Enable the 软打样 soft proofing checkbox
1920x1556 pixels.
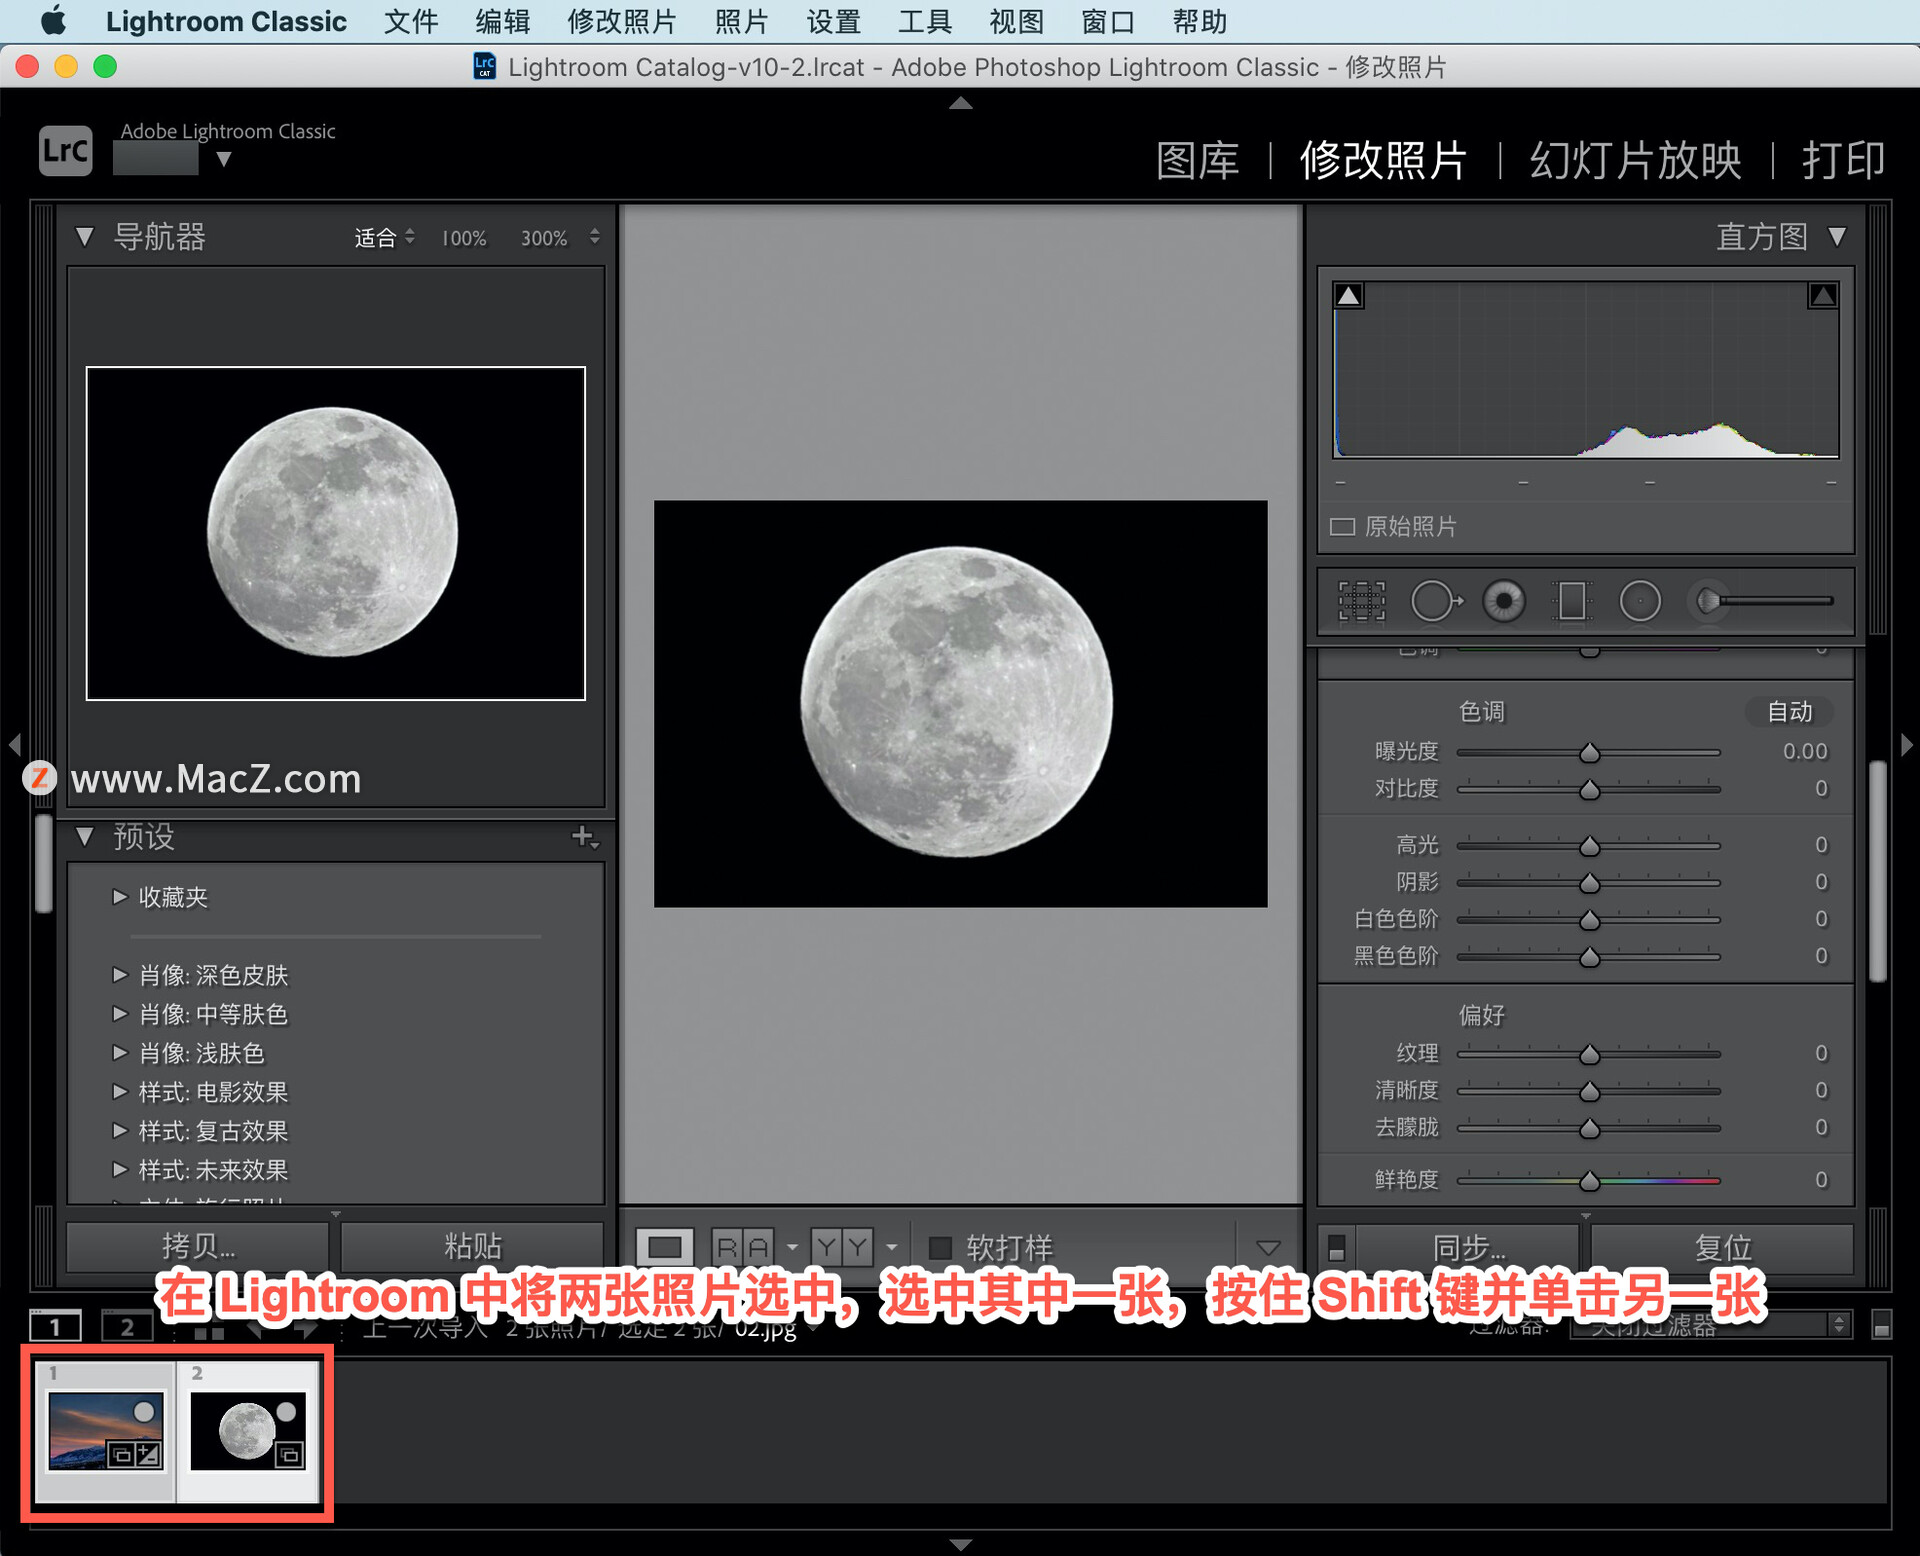[940, 1248]
